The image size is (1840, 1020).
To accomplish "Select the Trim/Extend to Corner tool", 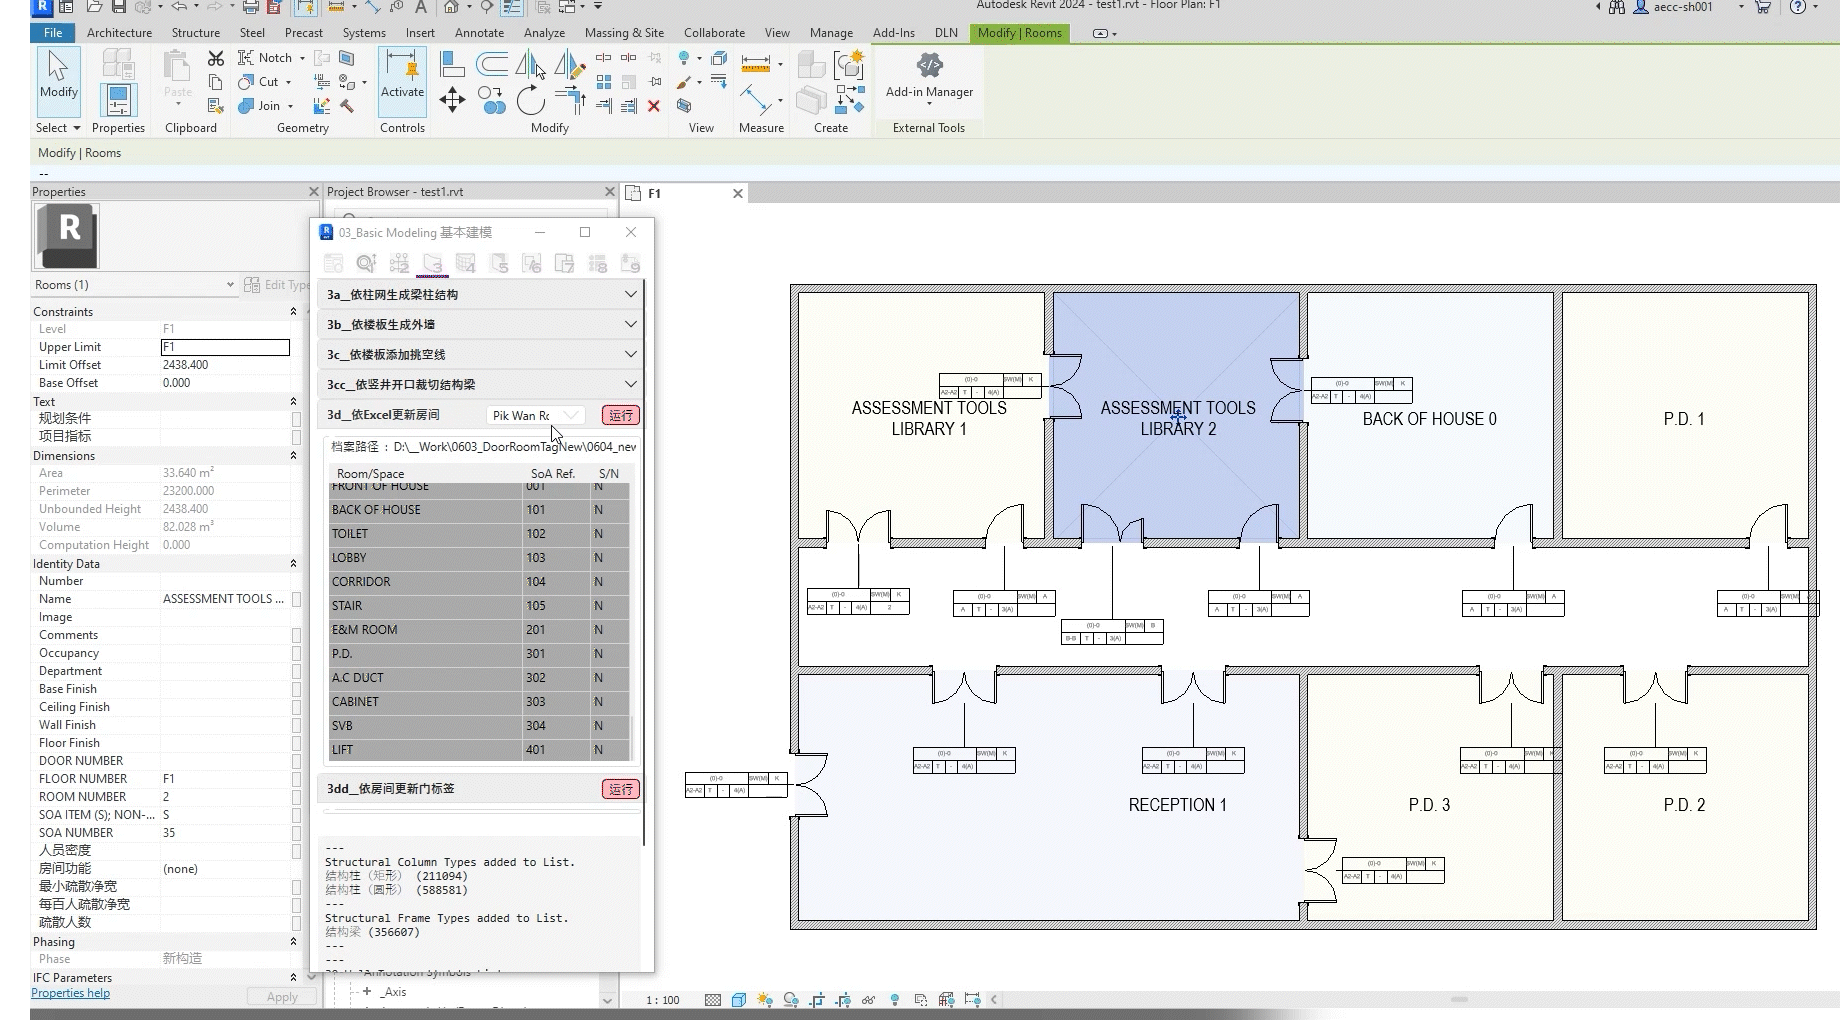I will pos(571,99).
